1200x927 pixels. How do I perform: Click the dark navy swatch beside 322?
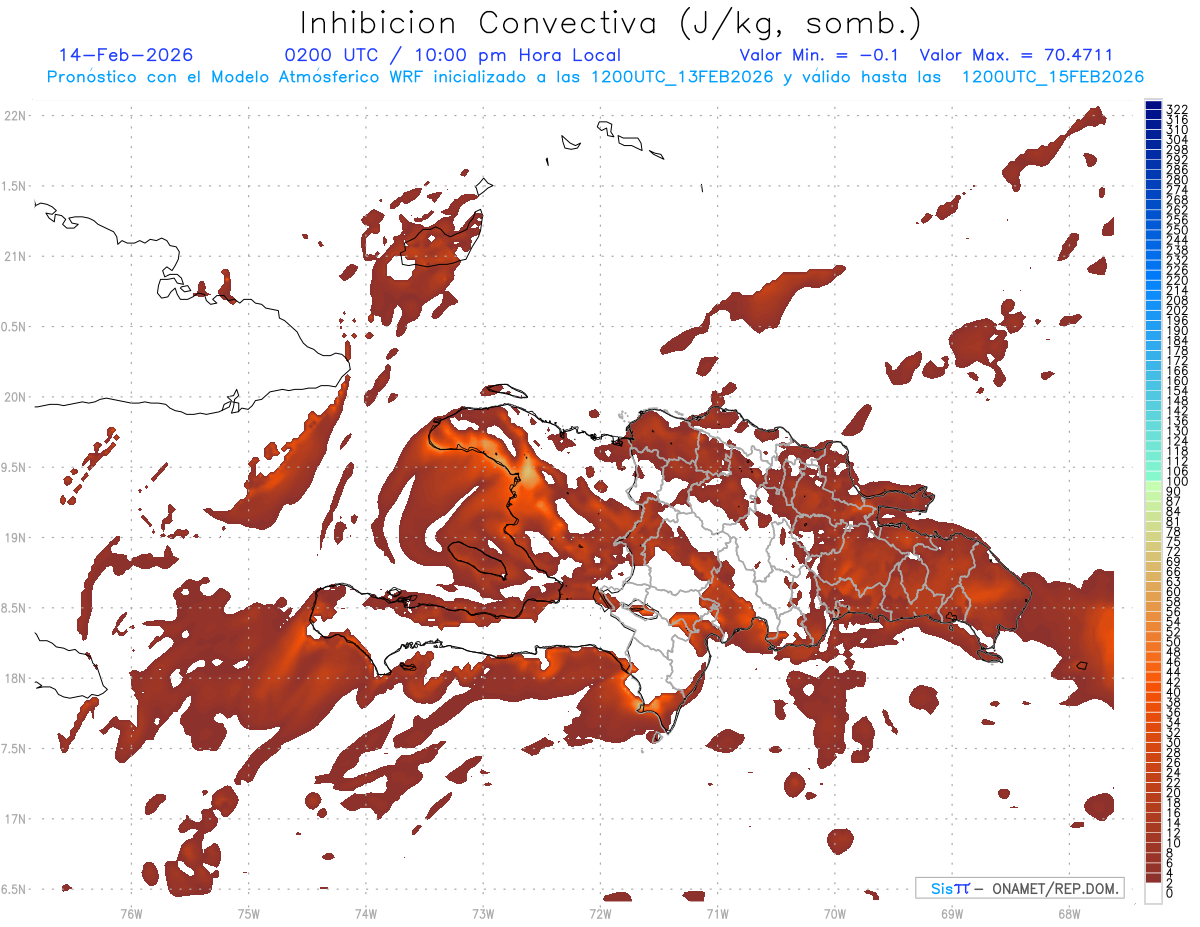1154,106
